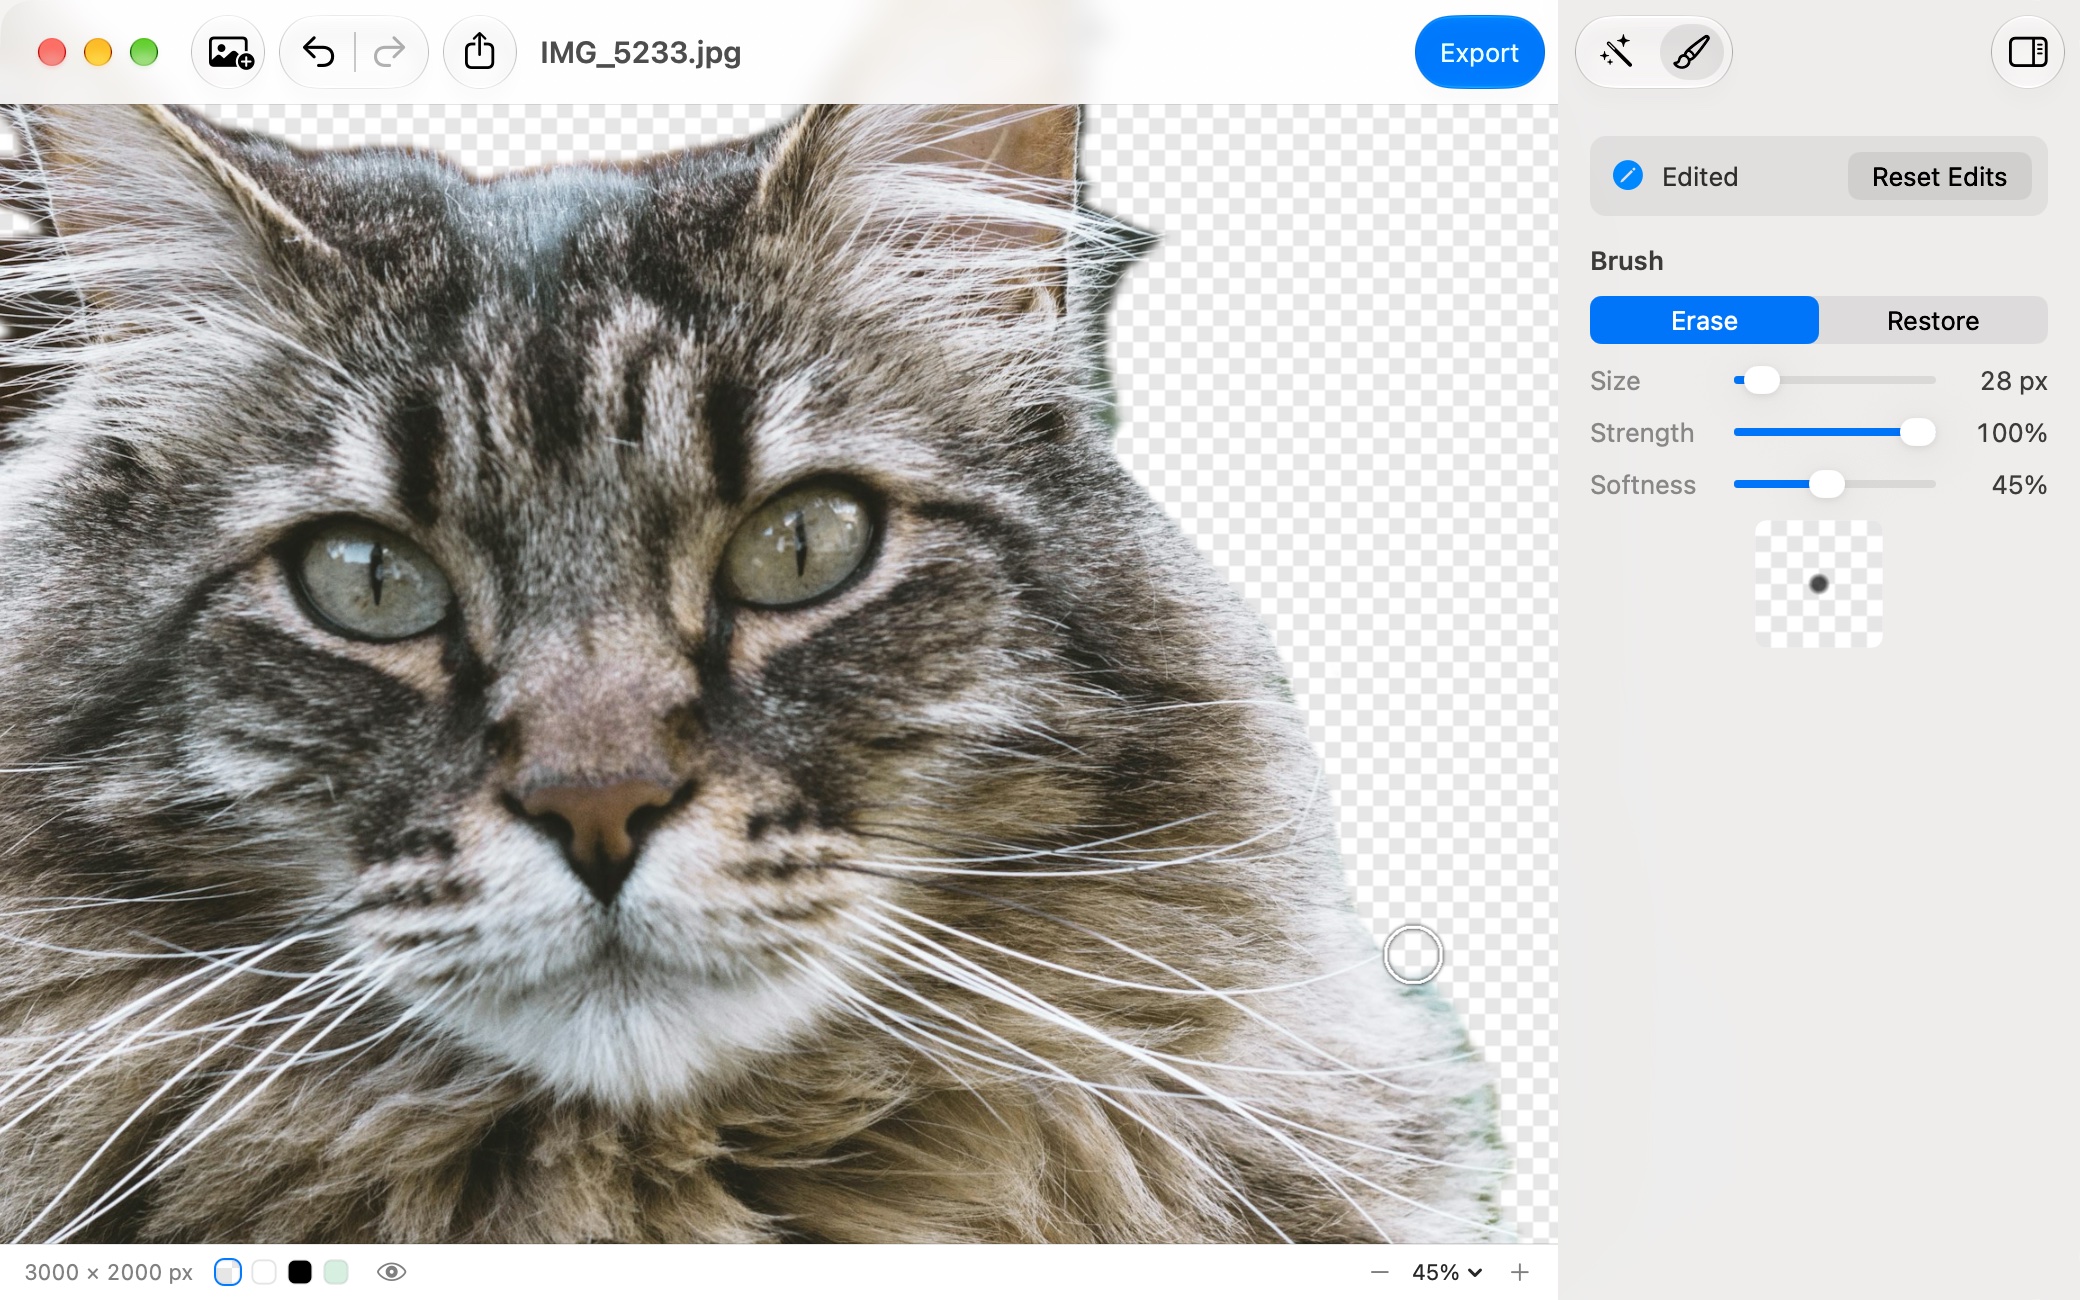Toggle the sidebar panel icon
The height and width of the screenshot is (1300, 2080).
[x=2028, y=52]
